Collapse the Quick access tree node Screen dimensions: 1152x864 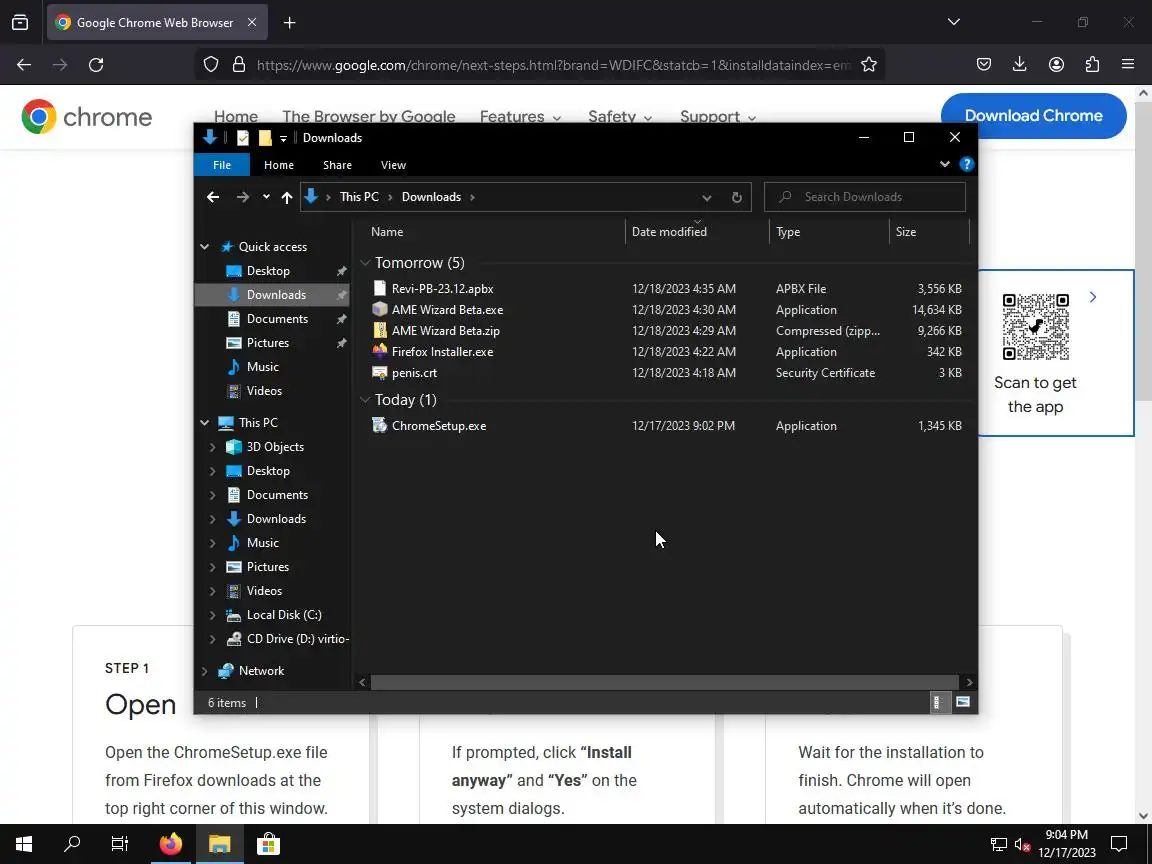pos(205,247)
